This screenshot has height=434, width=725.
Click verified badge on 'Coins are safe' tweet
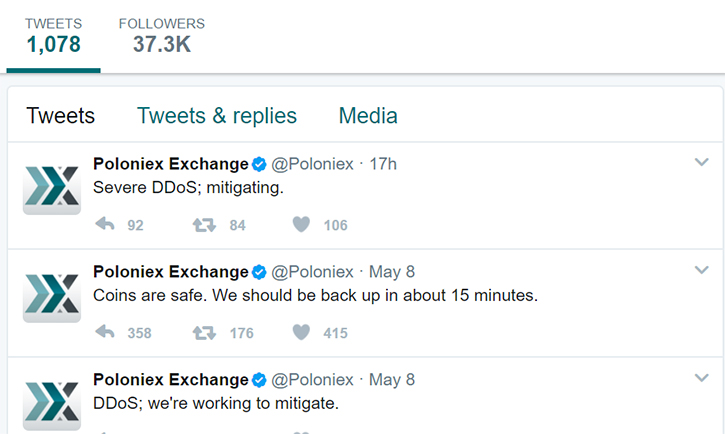[x=259, y=272]
